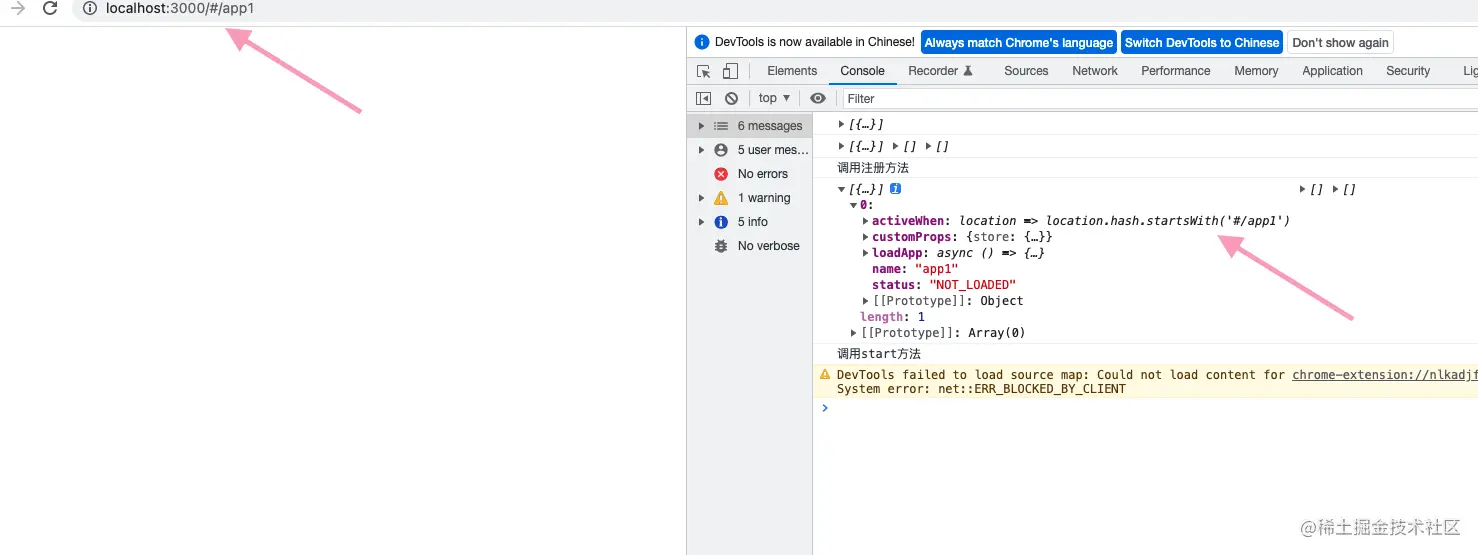The image size is (1478, 555).
Task: Open the Performance tab
Action: (x=1176, y=71)
